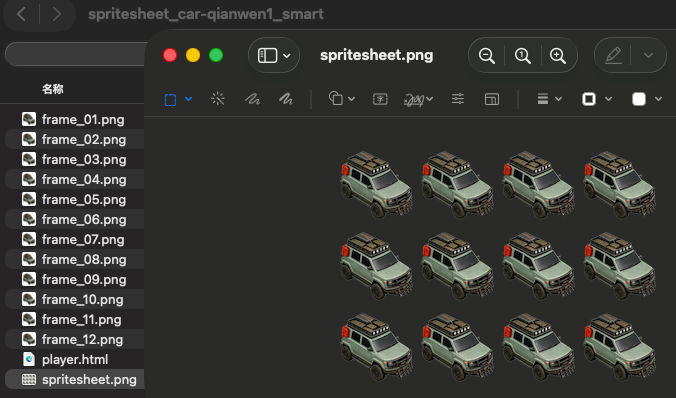The width and height of the screenshot is (676, 398).
Task: Click the player.html browser file icon
Action: pyautogui.click(x=29, y=359)
